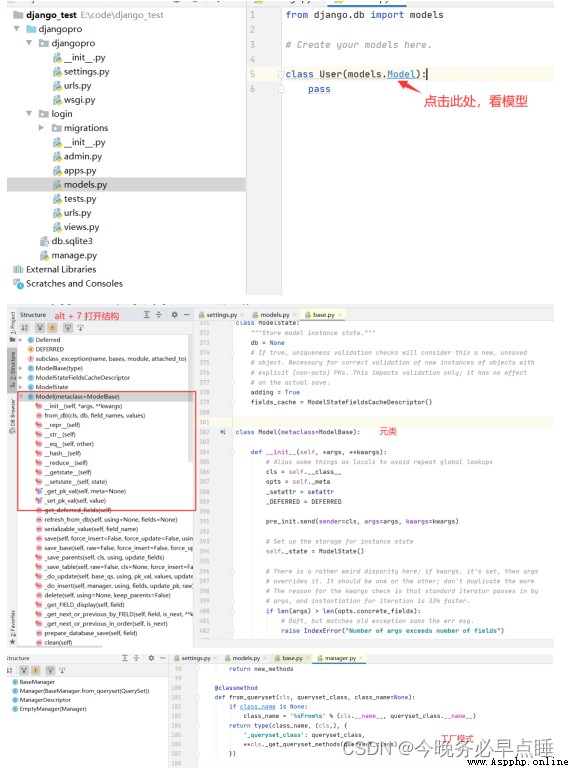Click the sort alphabetically icon in Structure toolbar
This screenshot has height=768, width=569.
click(24, 328)
